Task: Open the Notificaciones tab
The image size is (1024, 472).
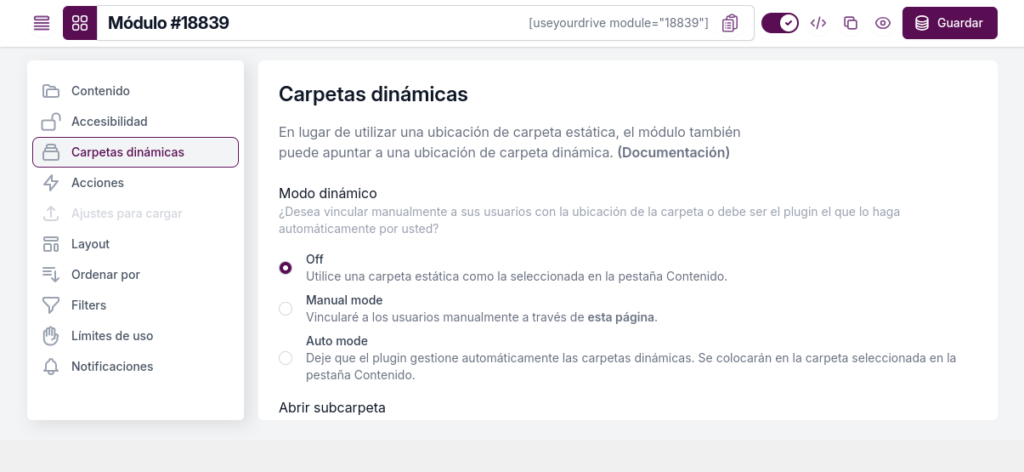Action: (x=135, y=366)
